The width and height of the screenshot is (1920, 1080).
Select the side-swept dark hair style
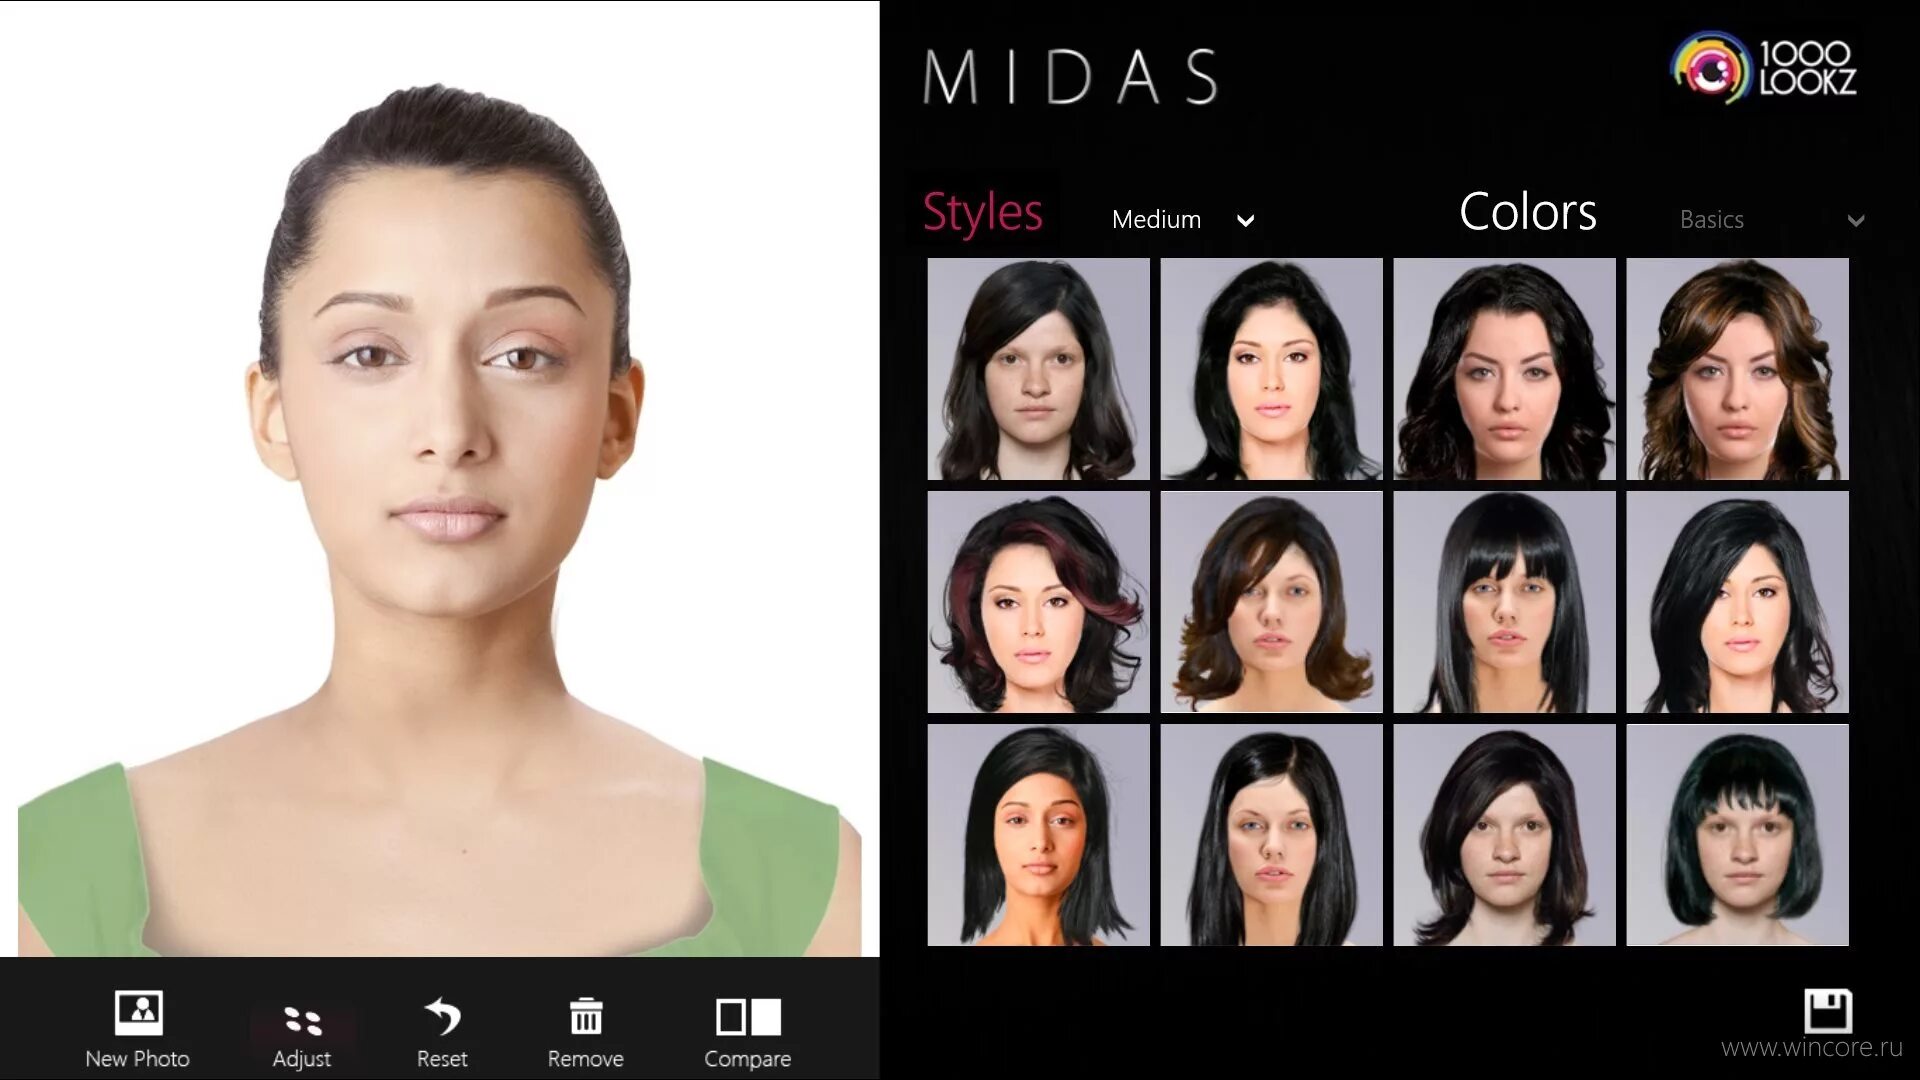[x=1038, y=368]
